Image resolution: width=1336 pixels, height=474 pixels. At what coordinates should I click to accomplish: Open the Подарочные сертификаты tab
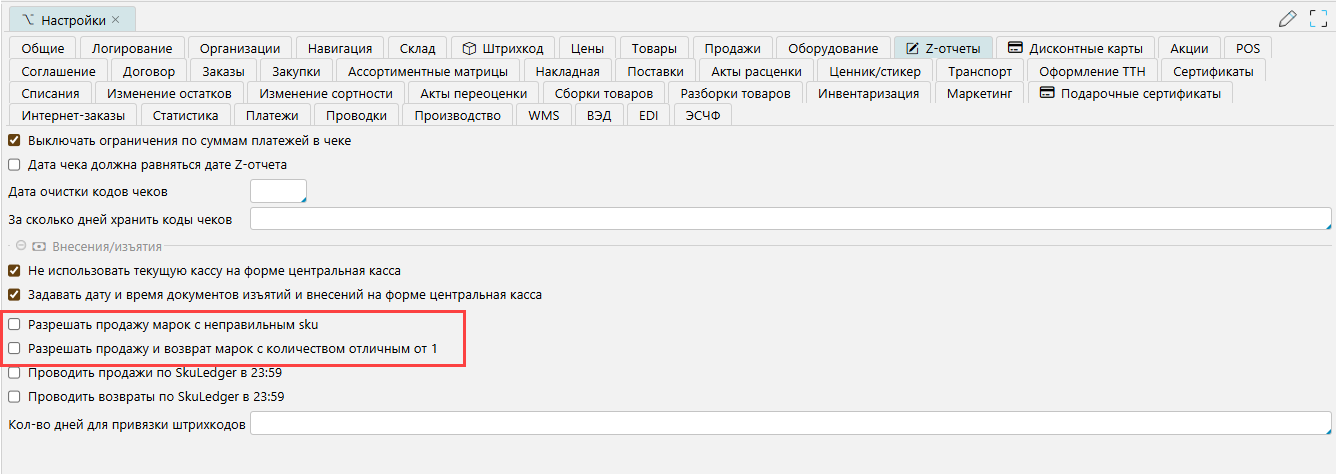(x=1130, y=94)
